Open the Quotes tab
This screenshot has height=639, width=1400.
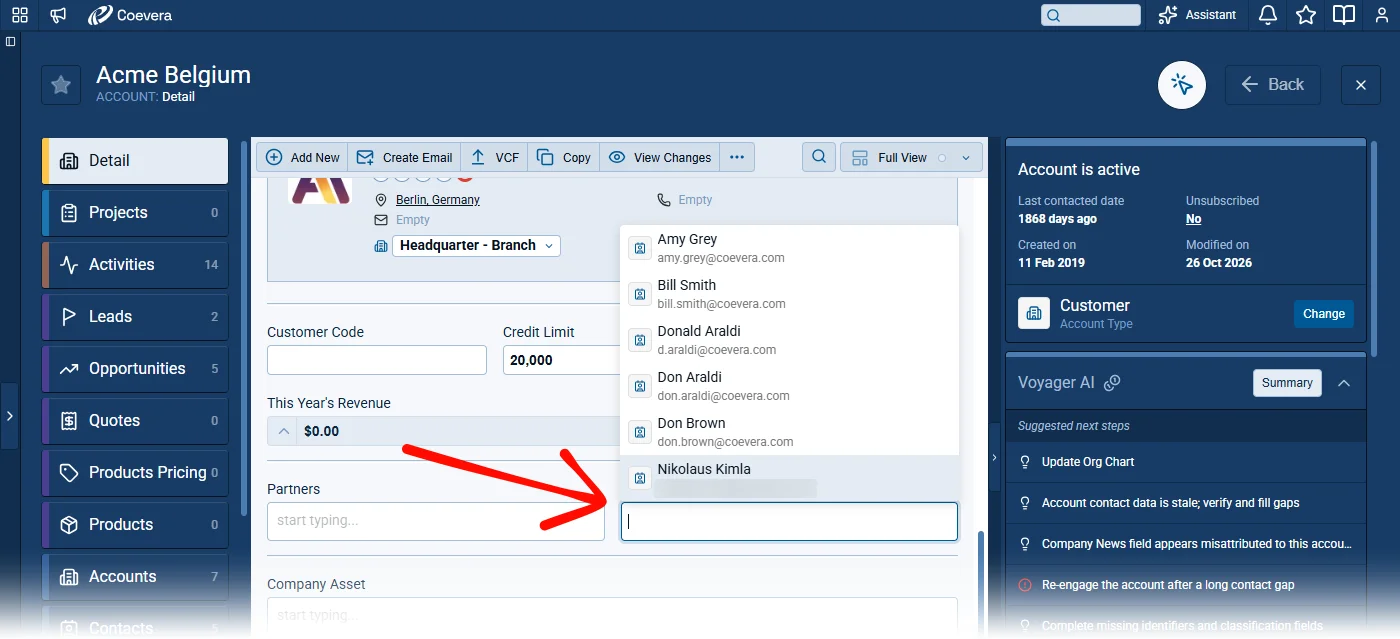coord(135,420)
